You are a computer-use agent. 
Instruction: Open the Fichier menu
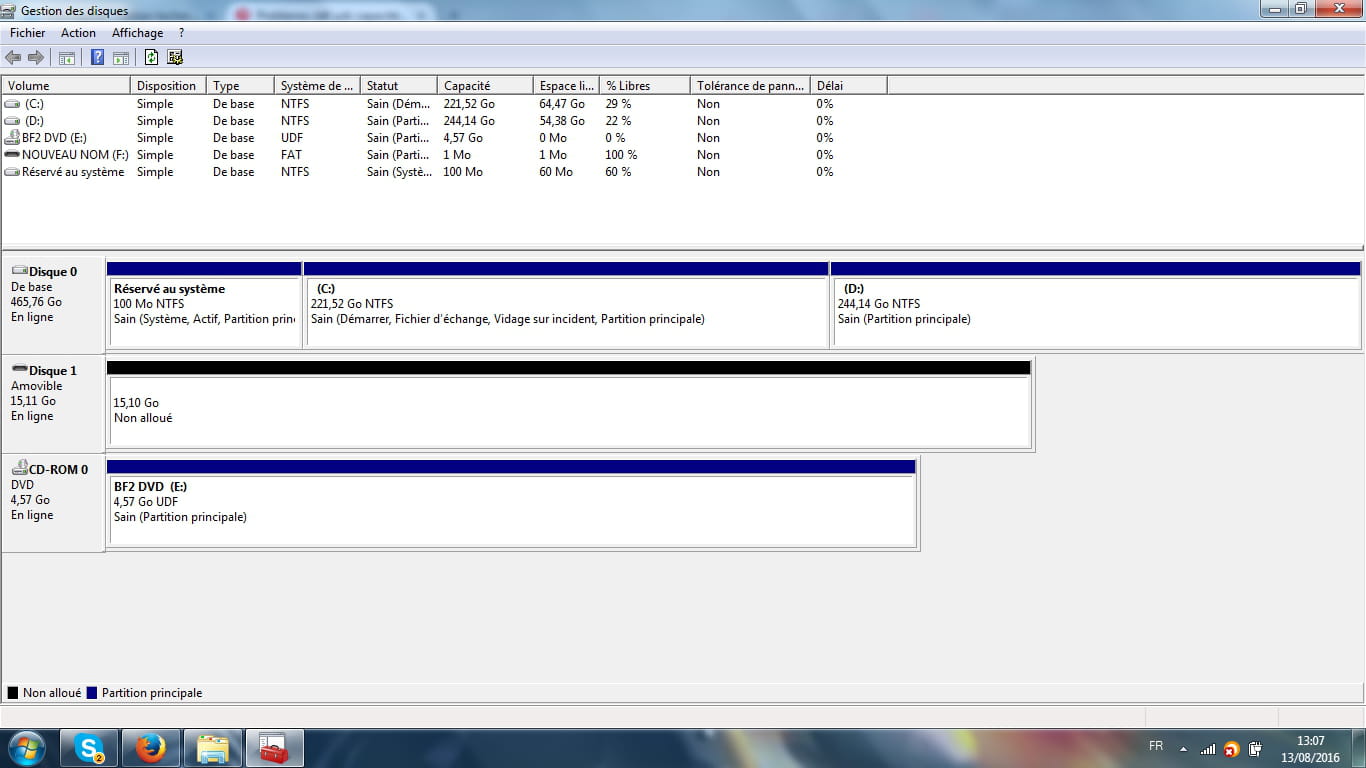tap(28, 33)
